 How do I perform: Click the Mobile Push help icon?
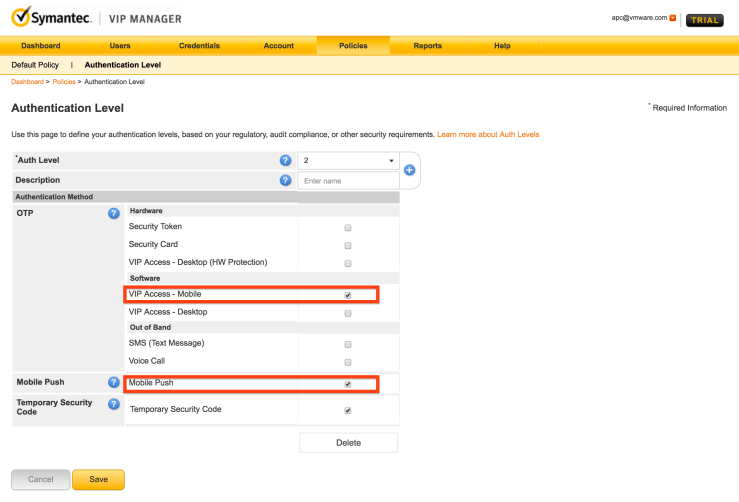tap(114, 383)
